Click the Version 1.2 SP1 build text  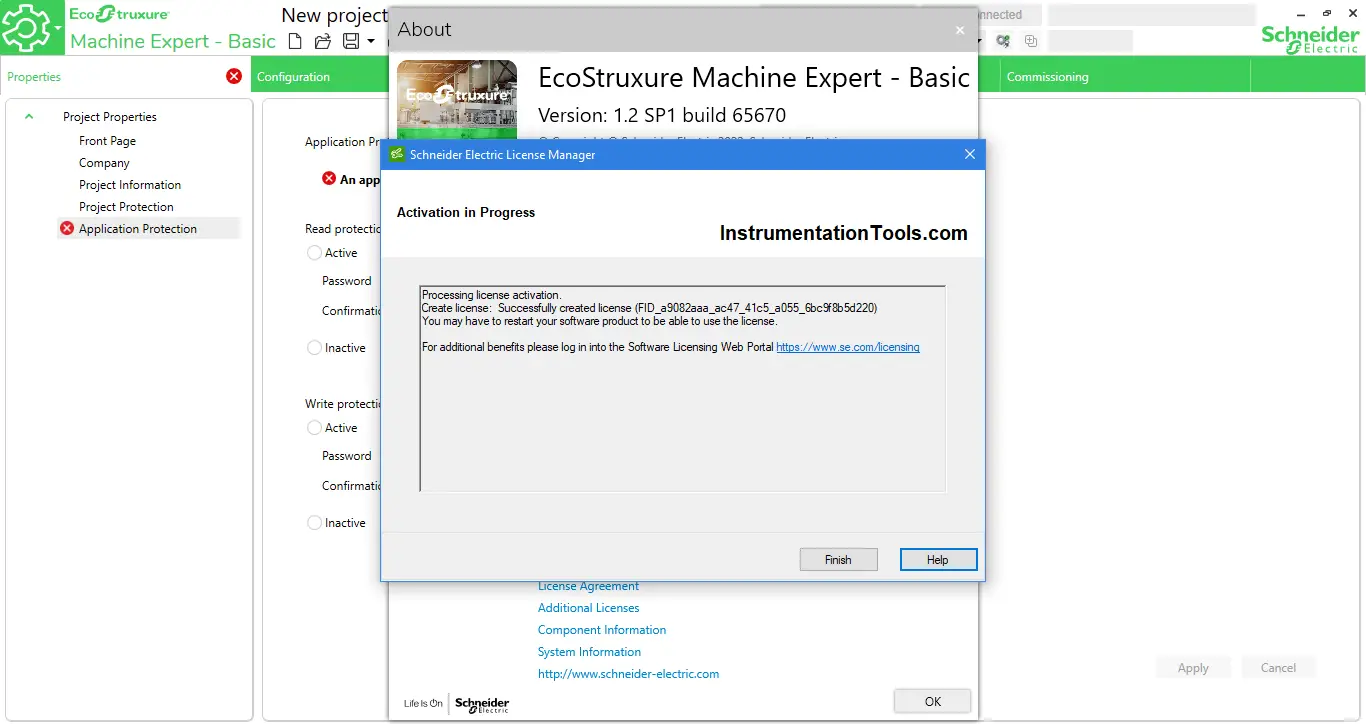662,115
